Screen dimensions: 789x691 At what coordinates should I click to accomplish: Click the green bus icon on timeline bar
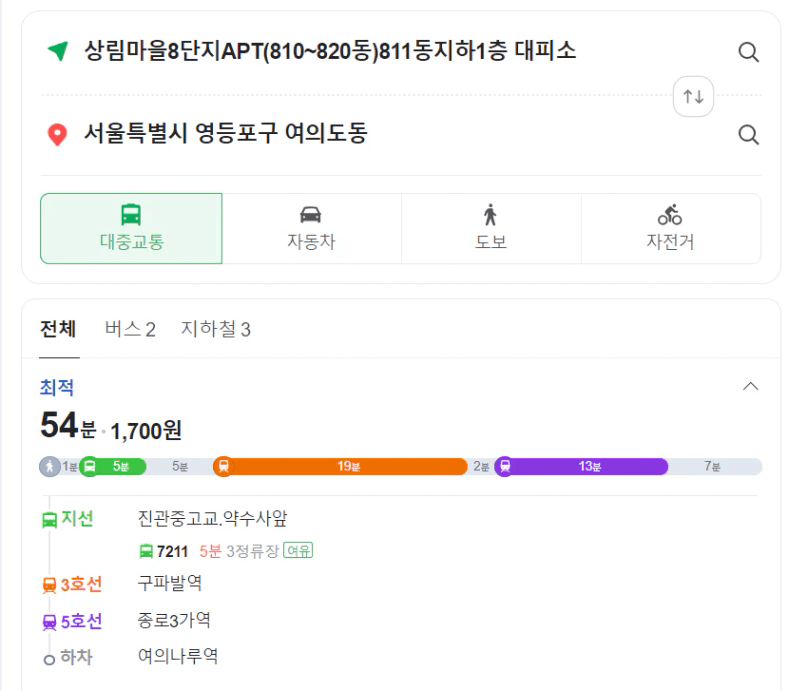pos(89,466)
